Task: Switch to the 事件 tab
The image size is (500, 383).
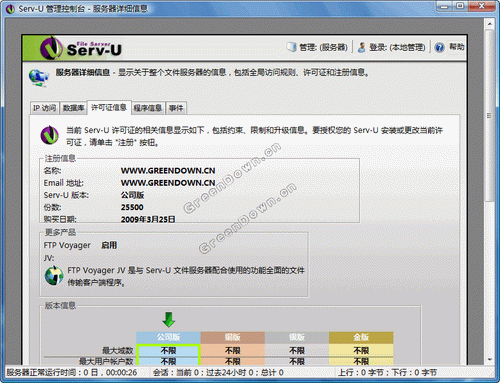Action: (x=176, y=108)
